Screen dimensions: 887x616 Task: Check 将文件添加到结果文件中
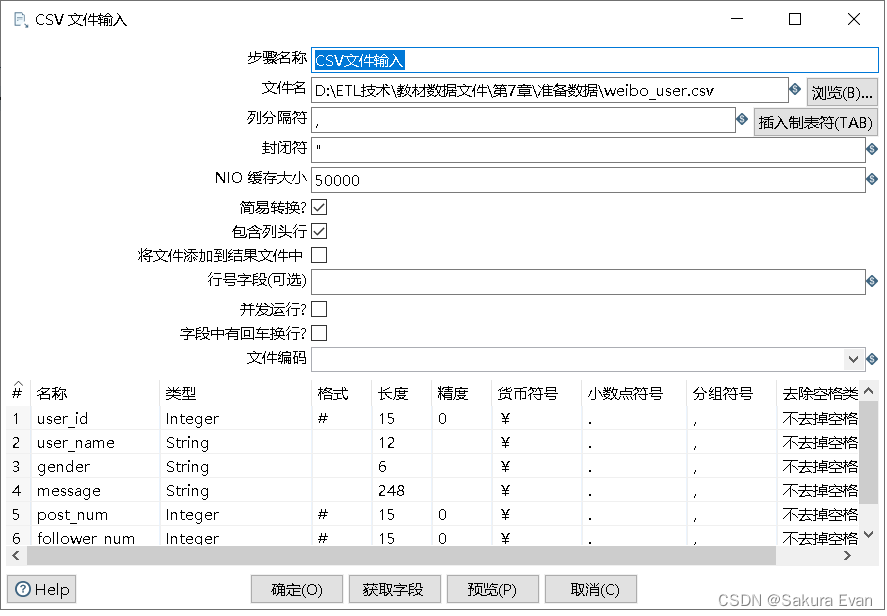318,257
